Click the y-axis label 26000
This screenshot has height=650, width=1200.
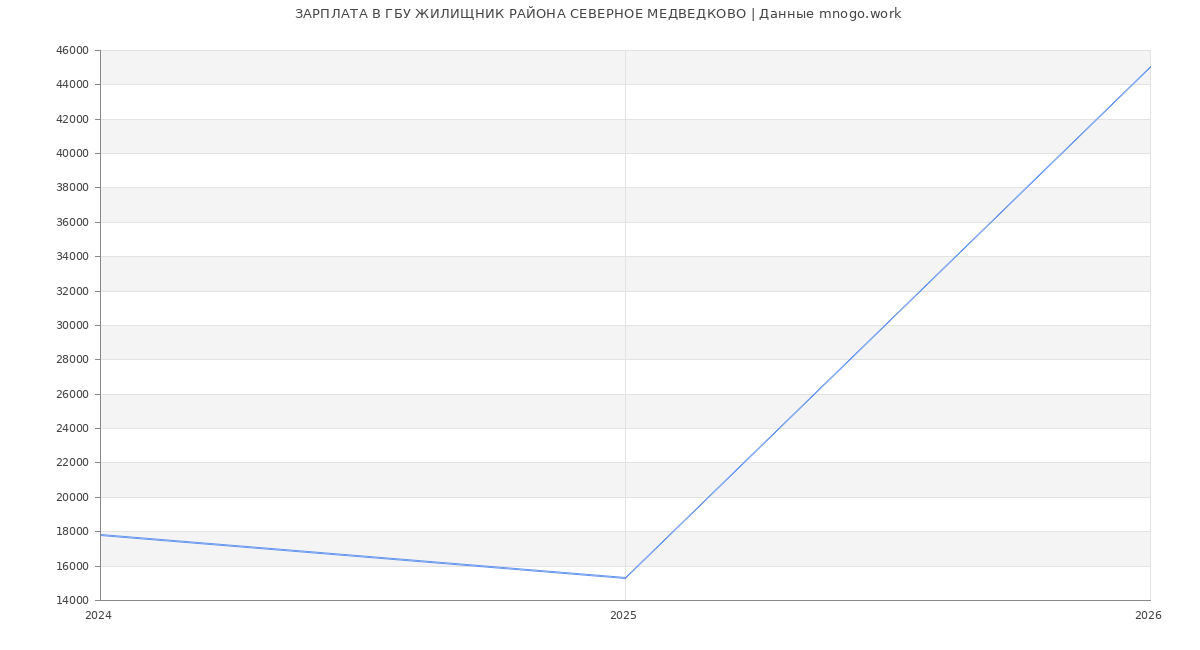pyautogui.click(x=74, y=394)
